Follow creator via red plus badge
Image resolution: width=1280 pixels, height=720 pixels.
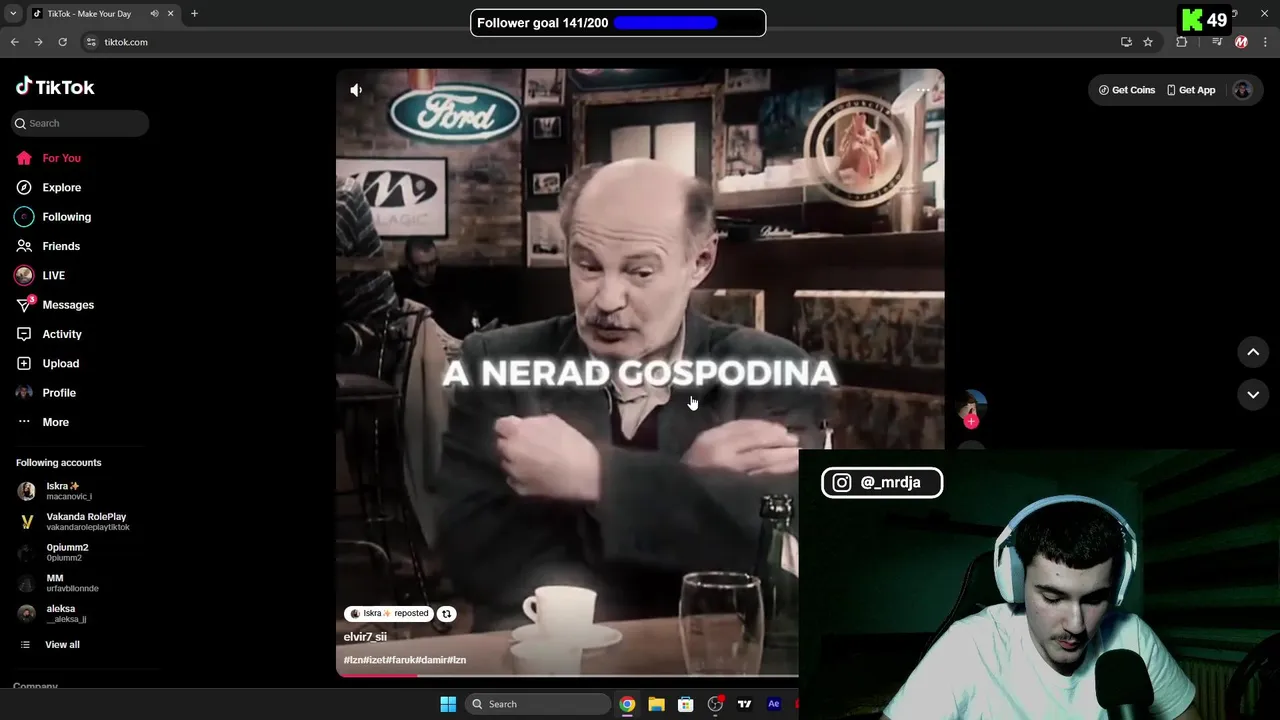pos(971,422)
